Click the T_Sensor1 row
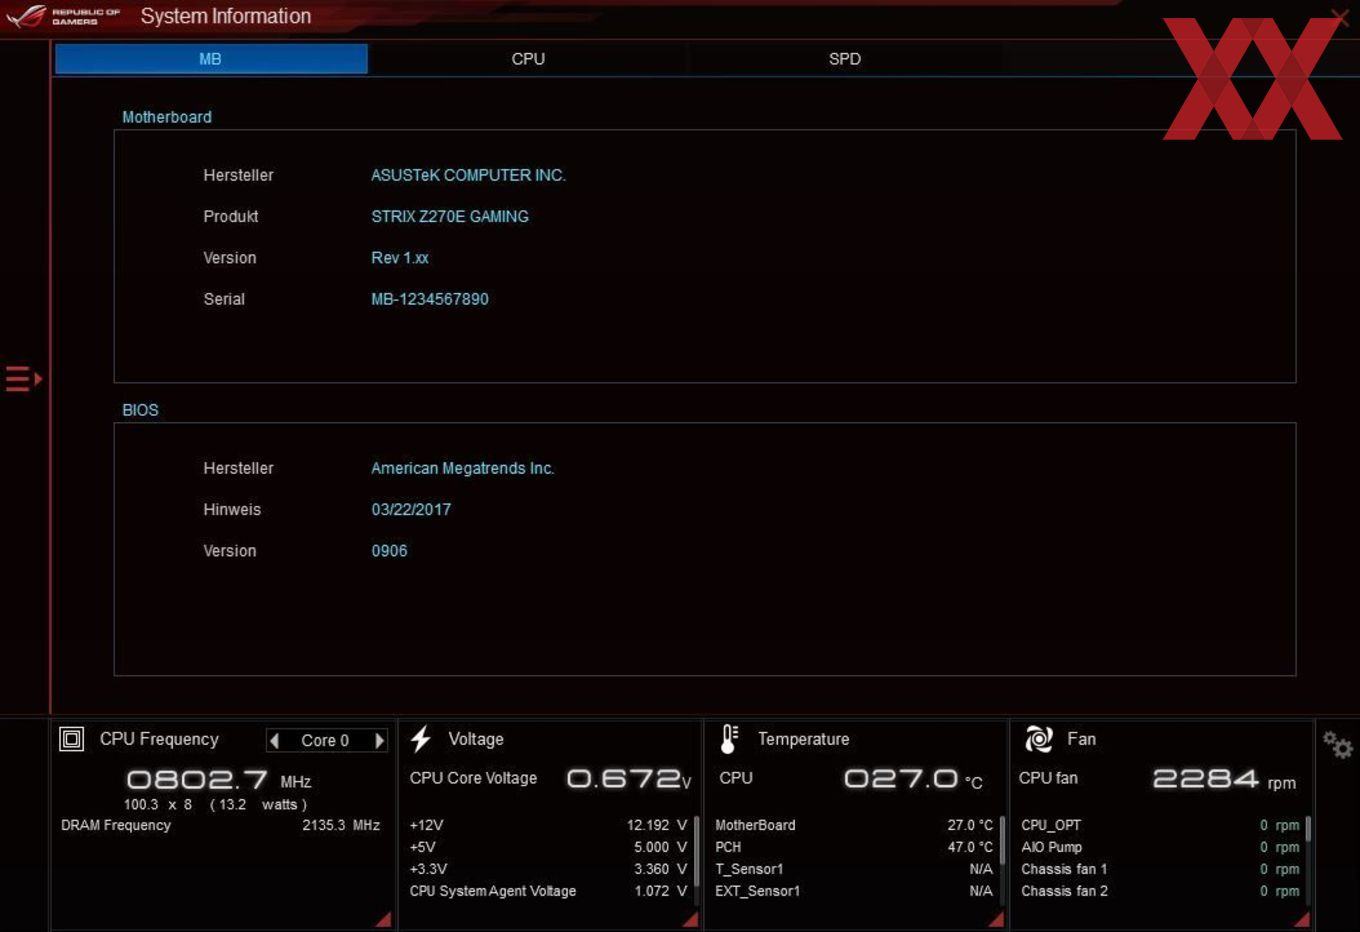This screenshot has height=932, width=1360. 854,869
